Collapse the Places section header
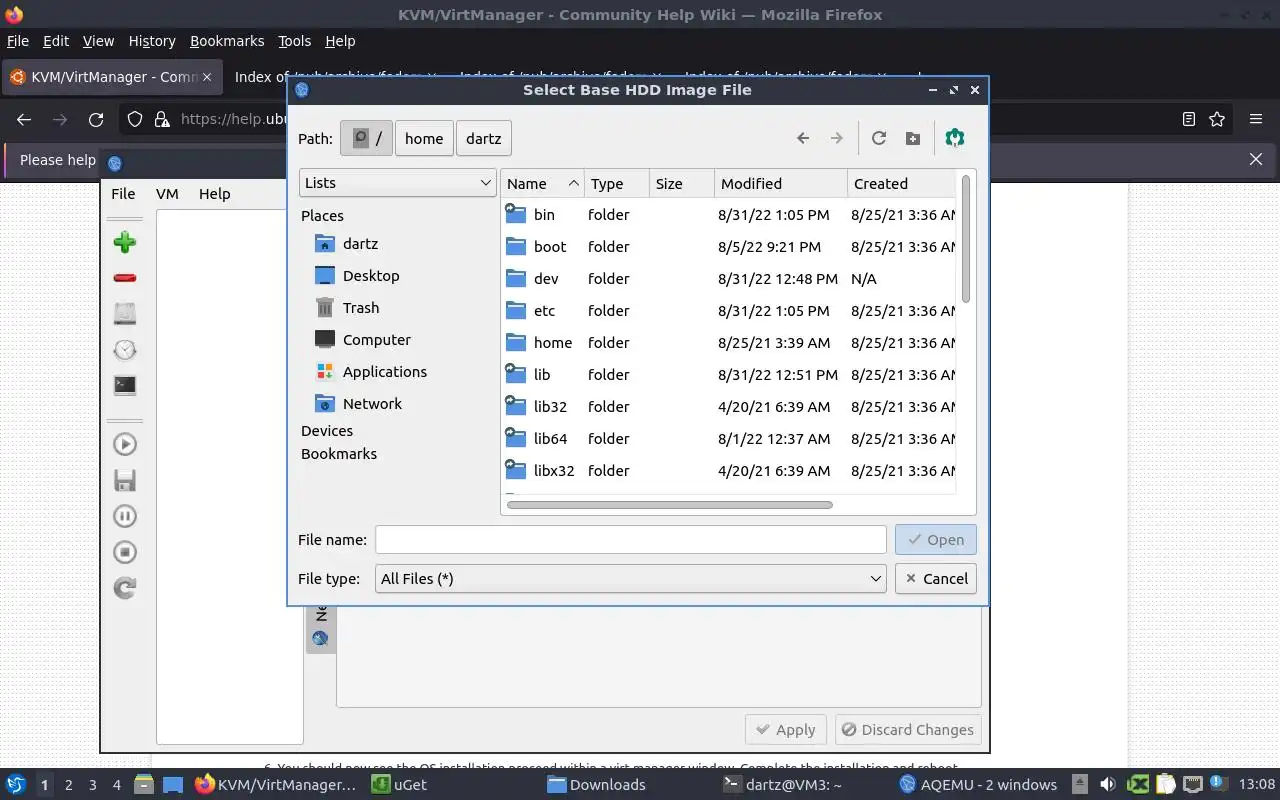 (322, 216)
